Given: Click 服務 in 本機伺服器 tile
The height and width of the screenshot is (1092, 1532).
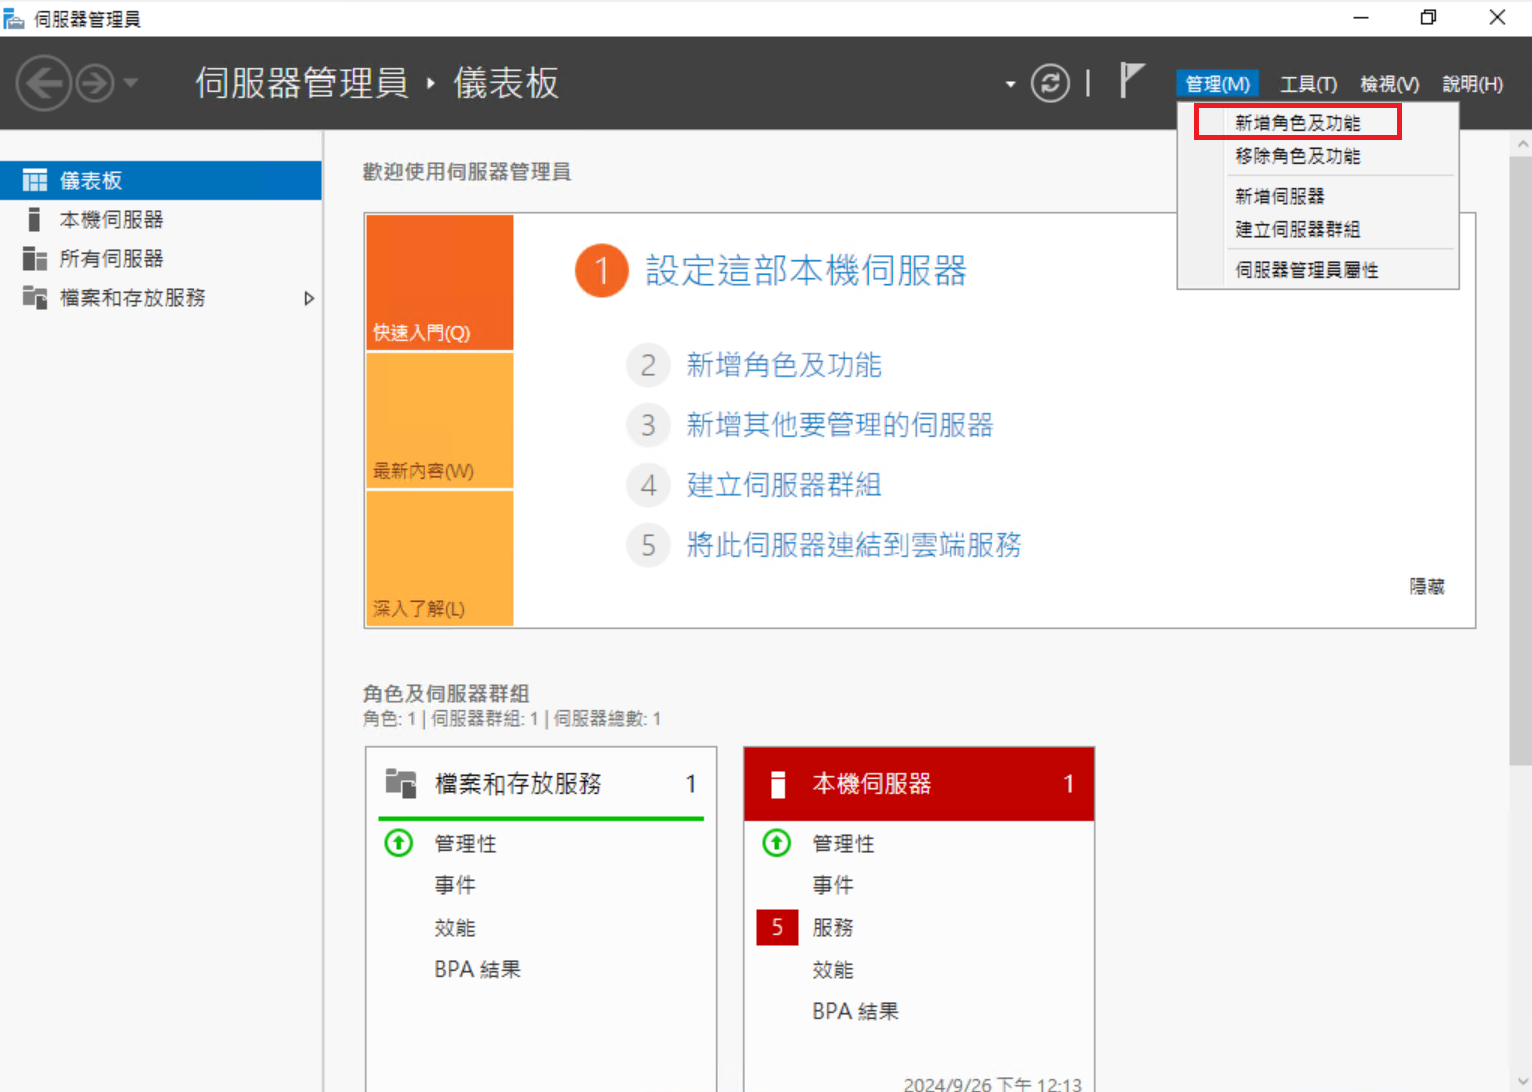Looking at the screenshot, I should tap(833, 927).
